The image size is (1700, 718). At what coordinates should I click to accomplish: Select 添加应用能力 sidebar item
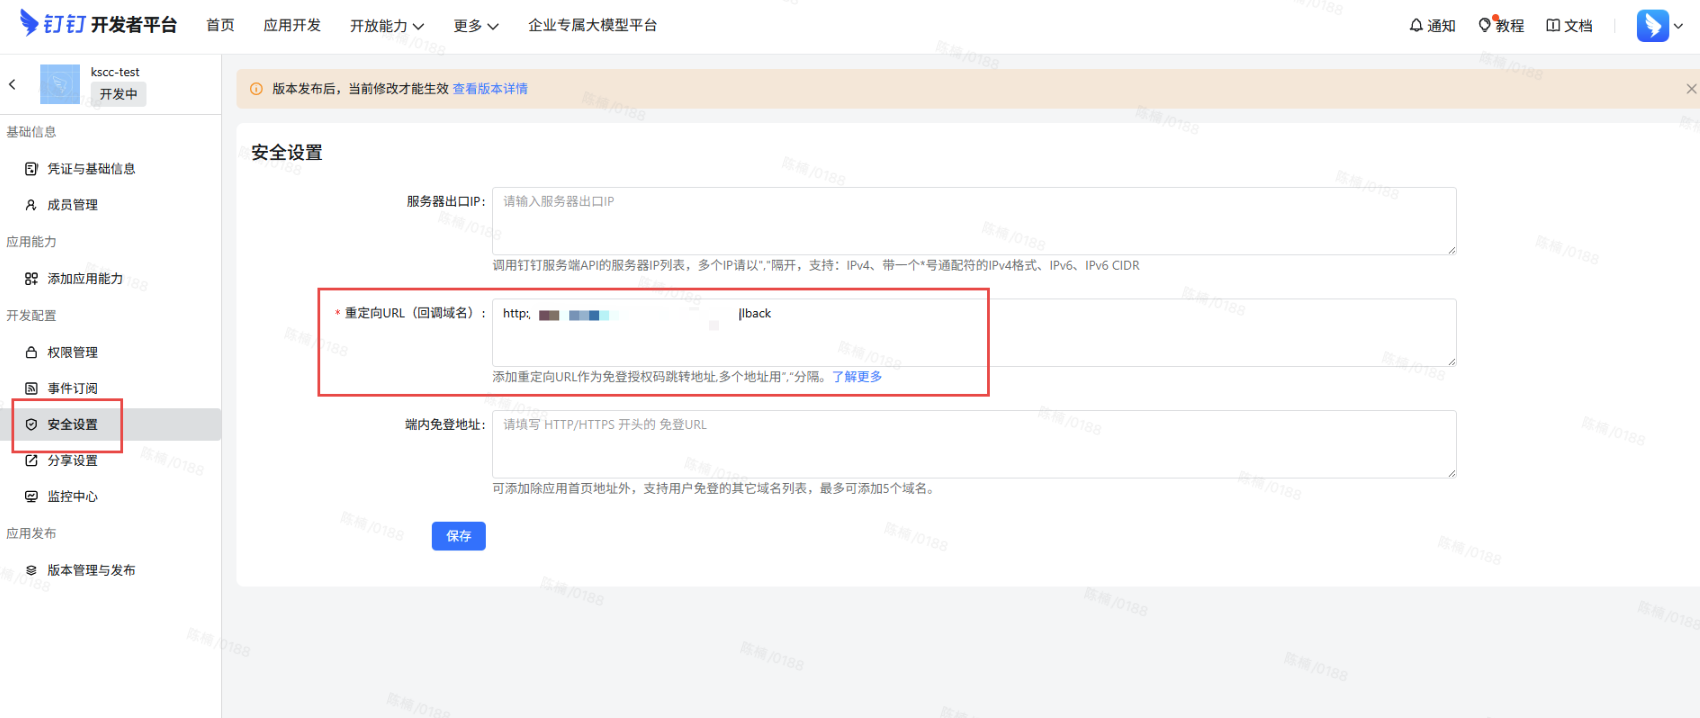pyautogui.click(x=85, y=279)
